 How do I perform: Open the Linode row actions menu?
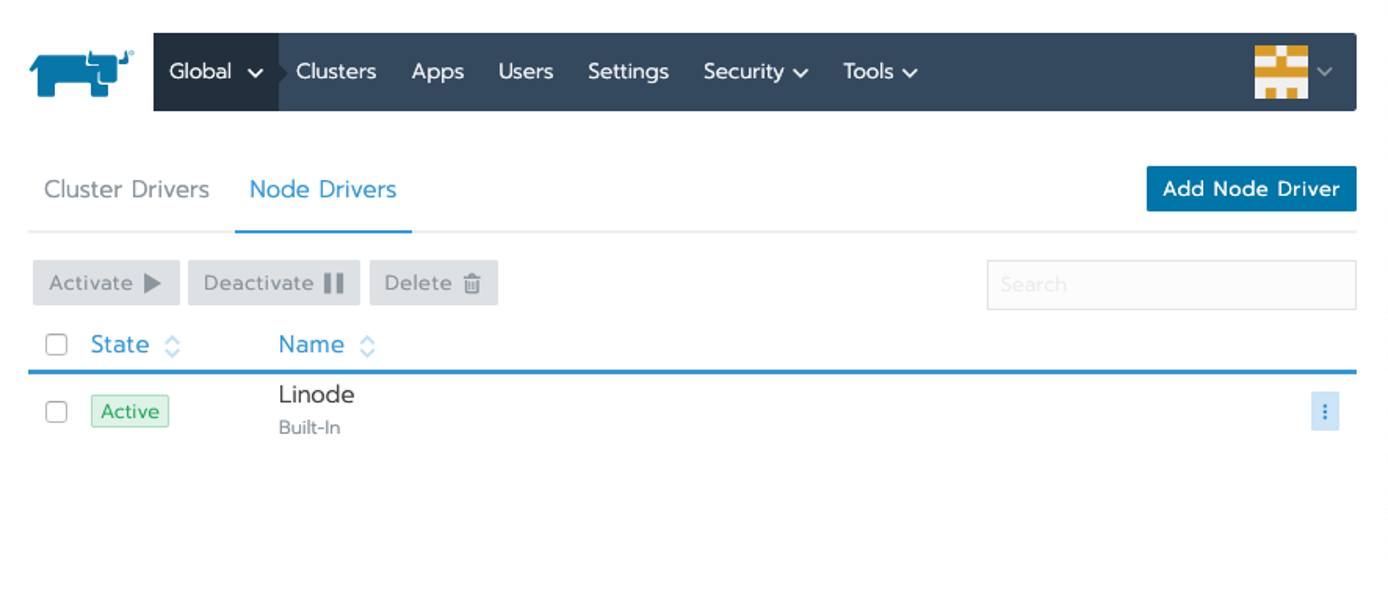(x=1325, y=411)
